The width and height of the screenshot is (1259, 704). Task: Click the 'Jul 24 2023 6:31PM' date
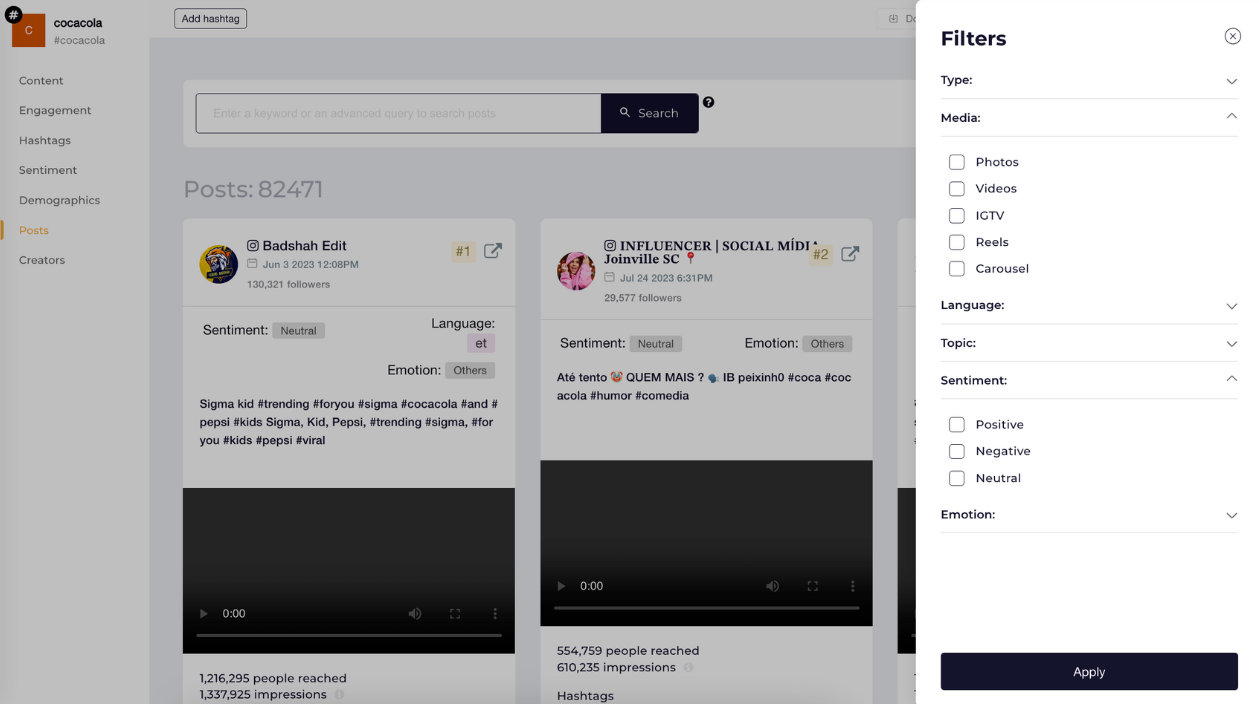(666, 278)
